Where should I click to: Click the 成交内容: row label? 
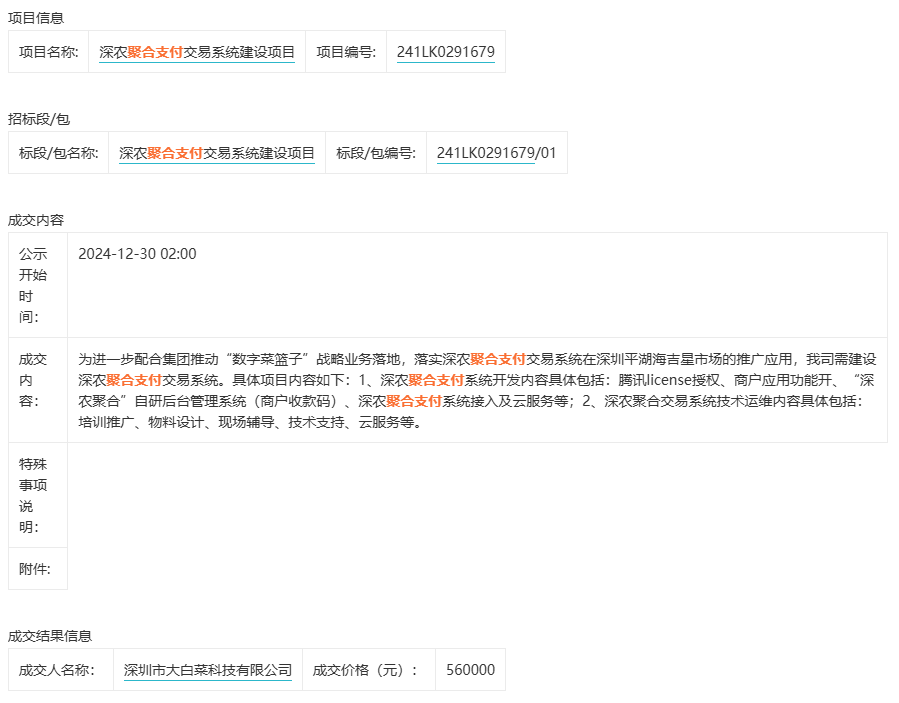coord(38,390)
